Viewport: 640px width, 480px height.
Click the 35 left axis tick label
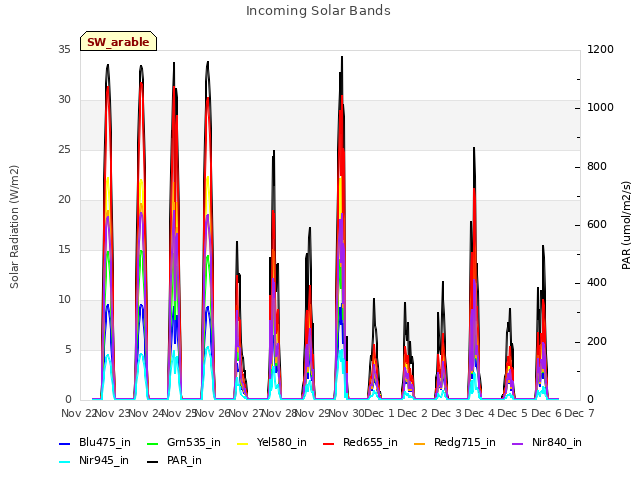tap(64, 49)
